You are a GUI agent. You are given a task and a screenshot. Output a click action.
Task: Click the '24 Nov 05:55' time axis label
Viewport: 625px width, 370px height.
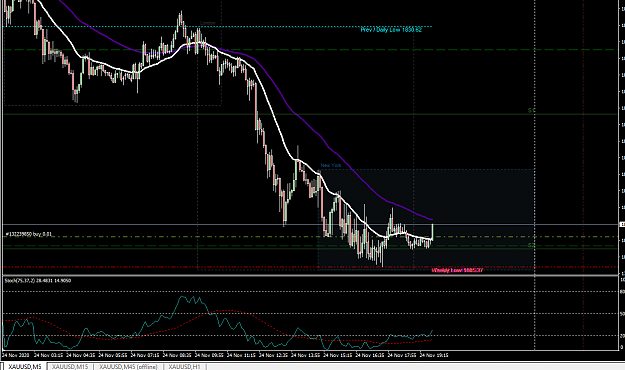[113, 355]
